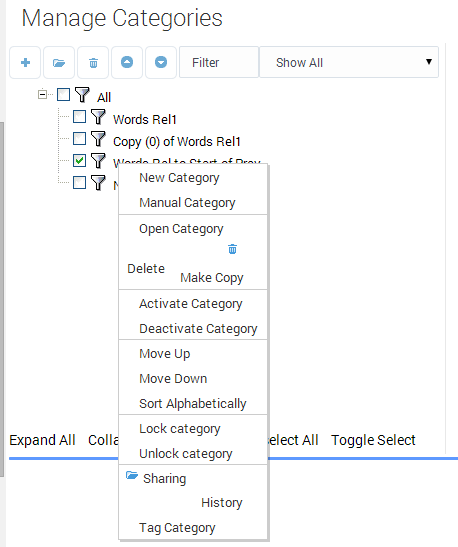Select Copy (0) of Words Rel1 item
The image size is (458, 547).
[177, 142]
